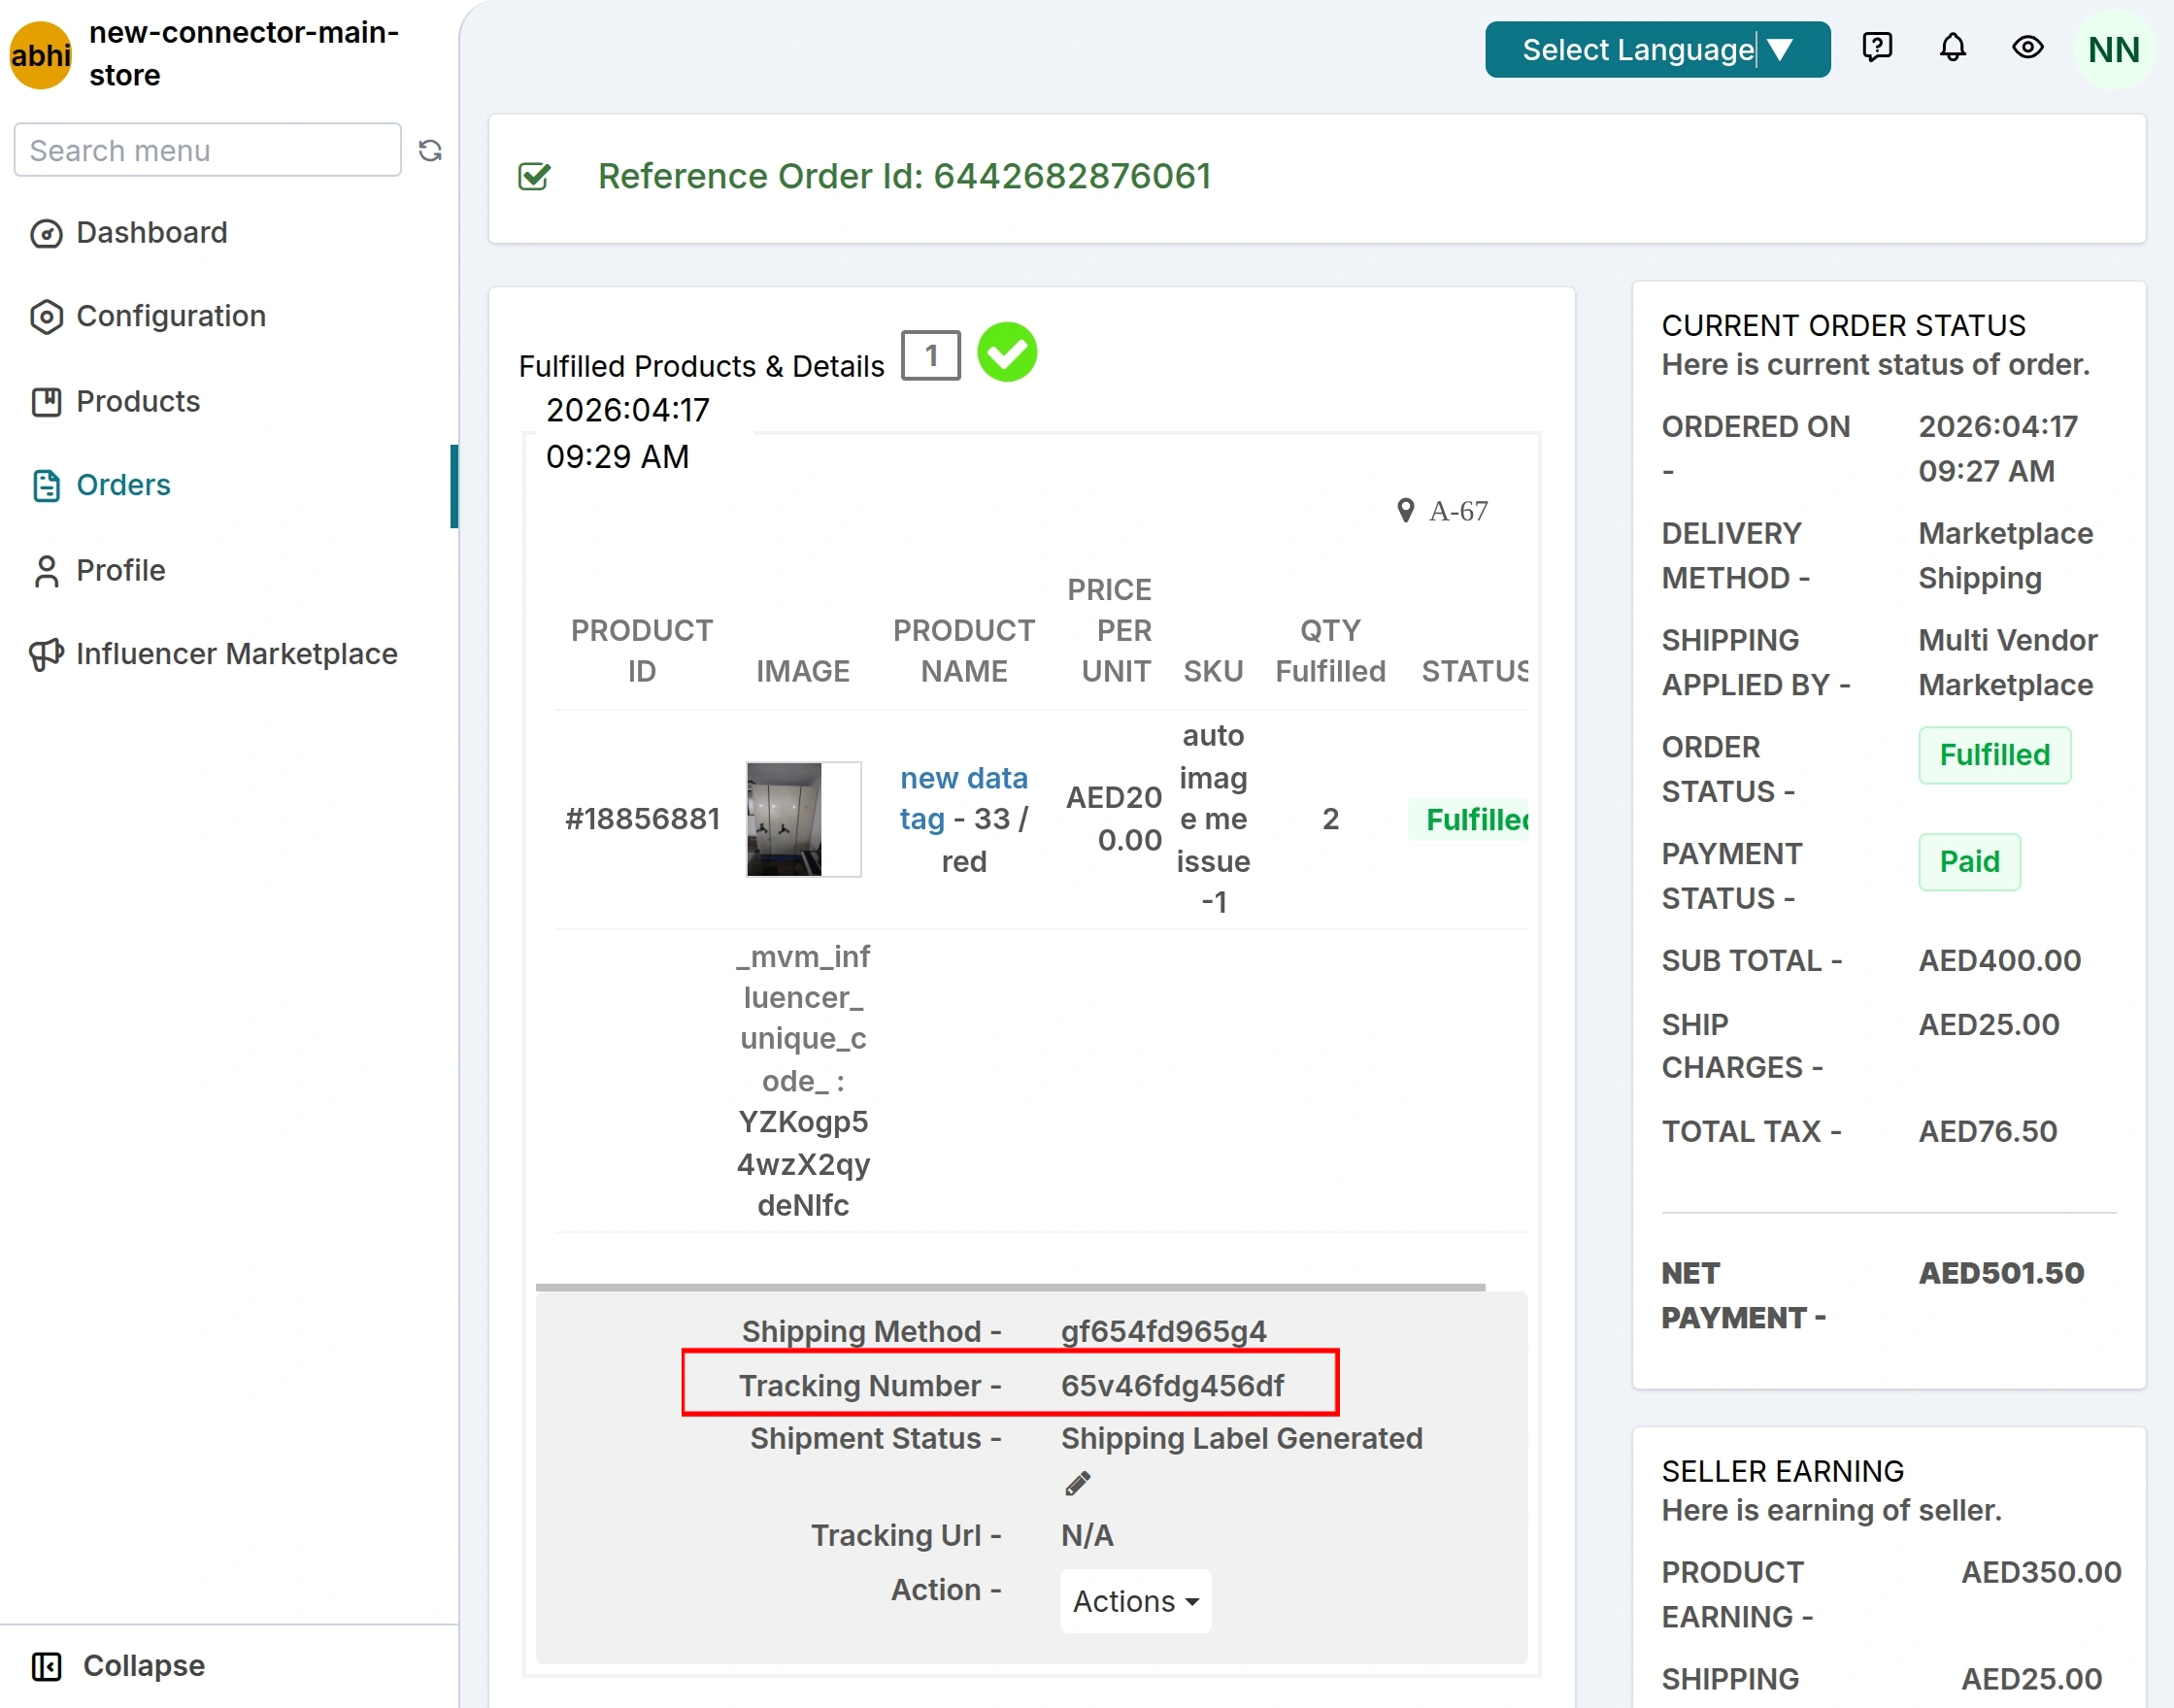Open the new data tag product link
This screenshot has width=2174, height=1708.
962,798
